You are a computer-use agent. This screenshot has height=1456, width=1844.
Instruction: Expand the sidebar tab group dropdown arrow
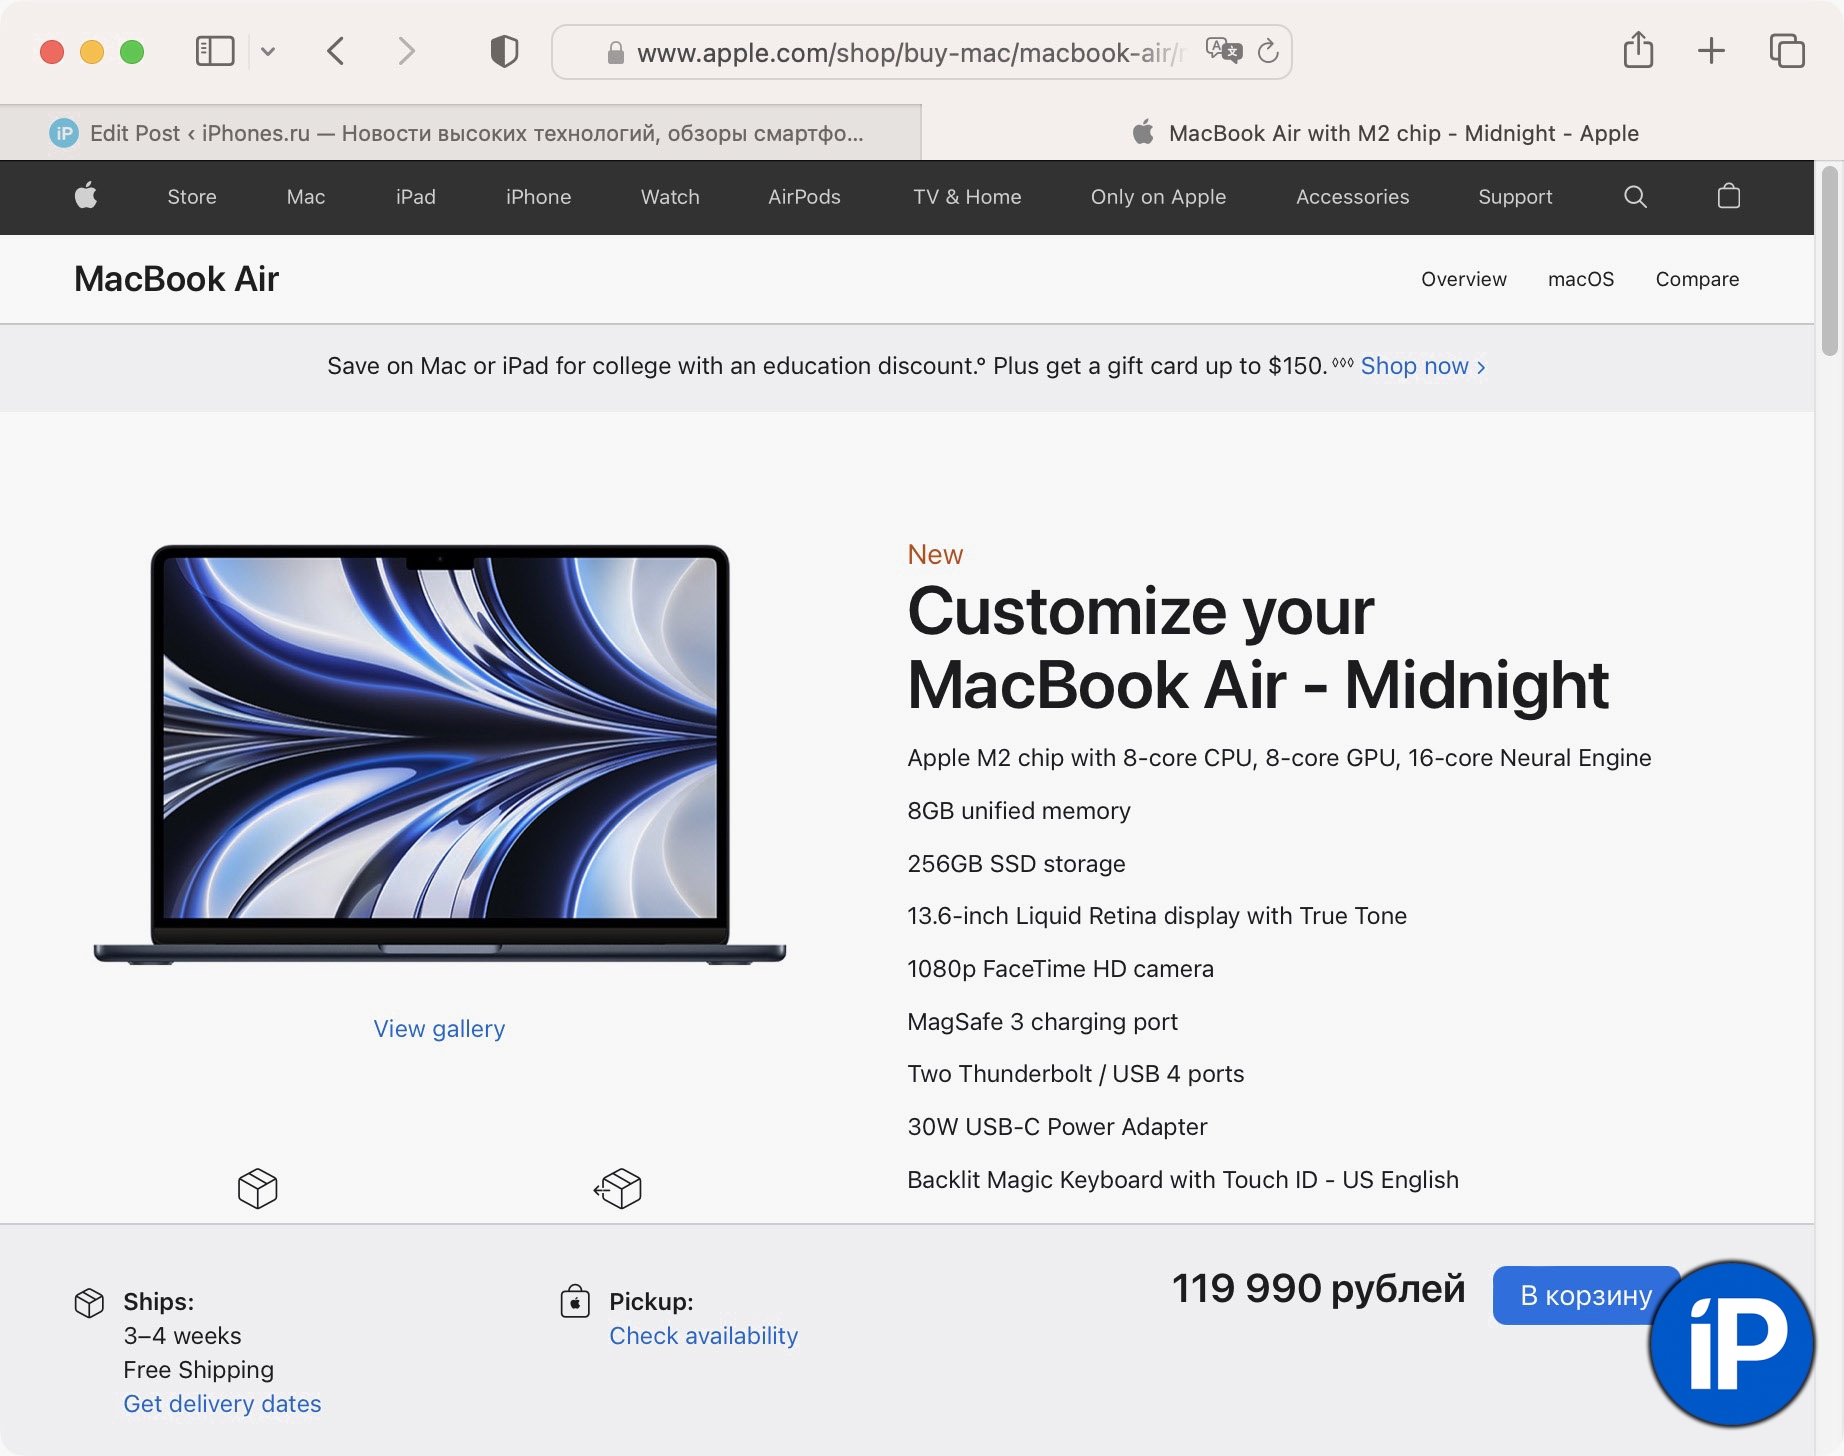(x=268, y=51)
